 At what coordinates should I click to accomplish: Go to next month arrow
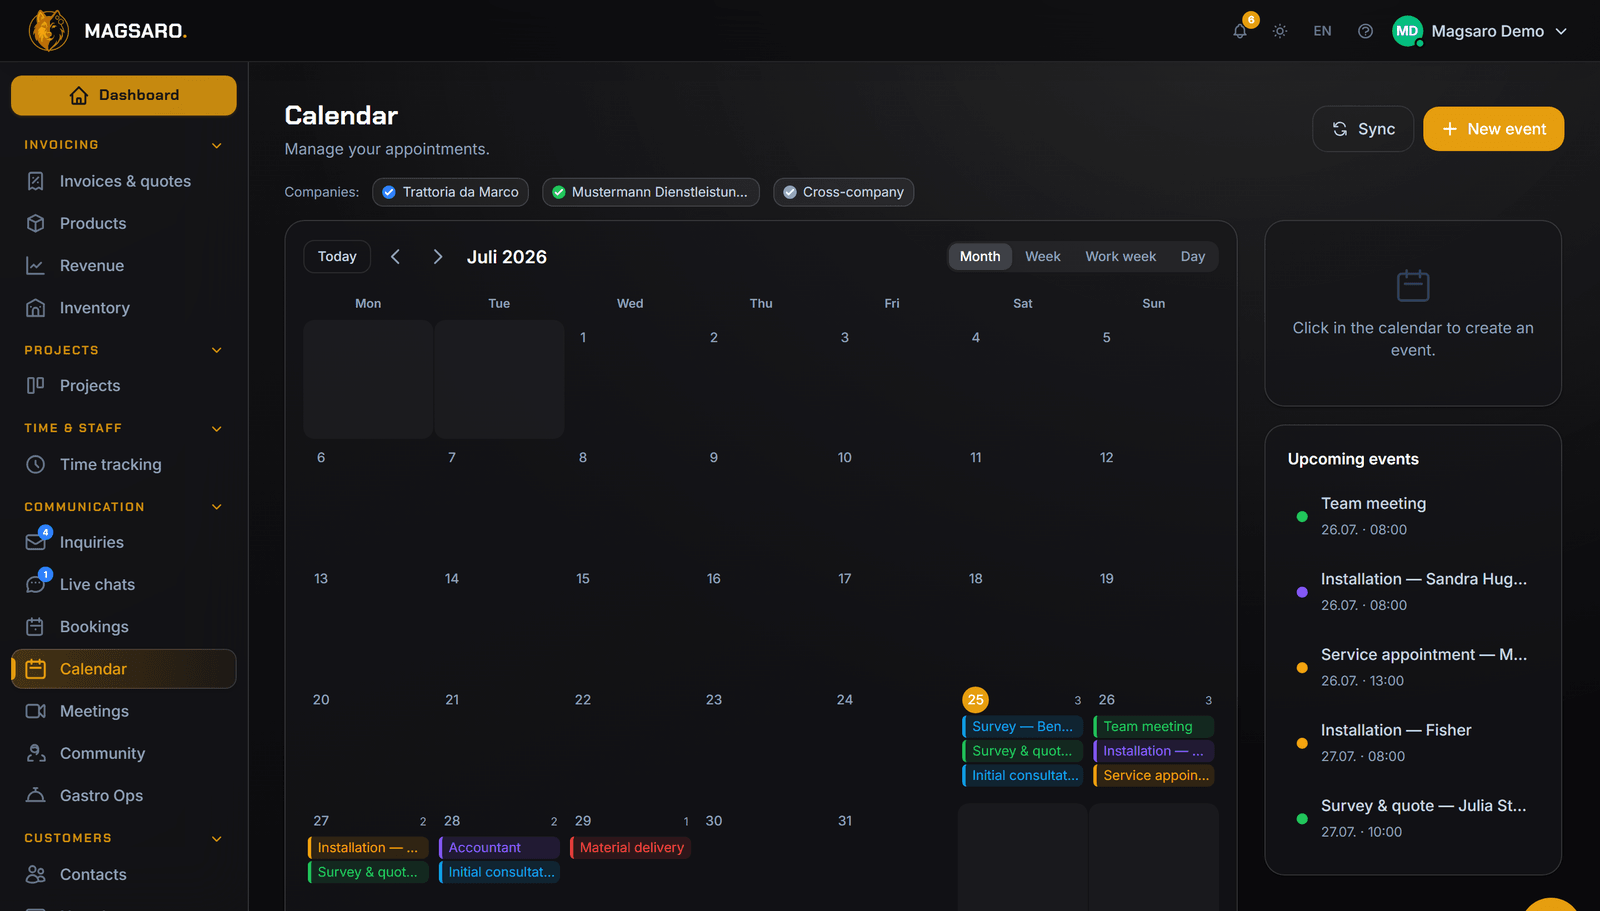(437, 257)
